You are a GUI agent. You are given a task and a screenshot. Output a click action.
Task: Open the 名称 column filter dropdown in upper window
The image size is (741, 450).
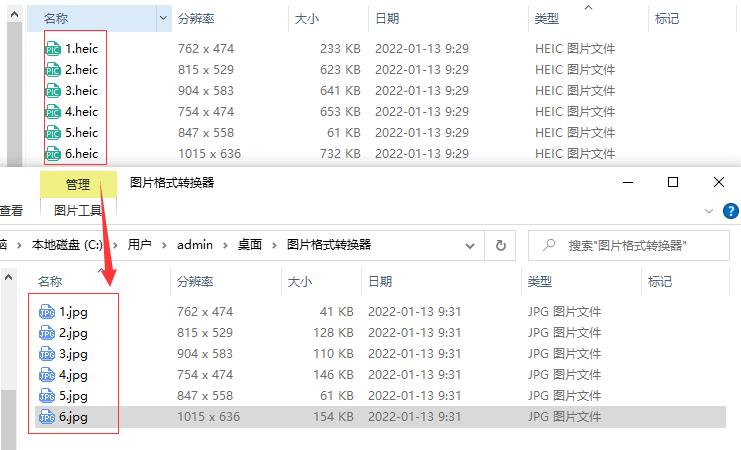pos(163,18)
